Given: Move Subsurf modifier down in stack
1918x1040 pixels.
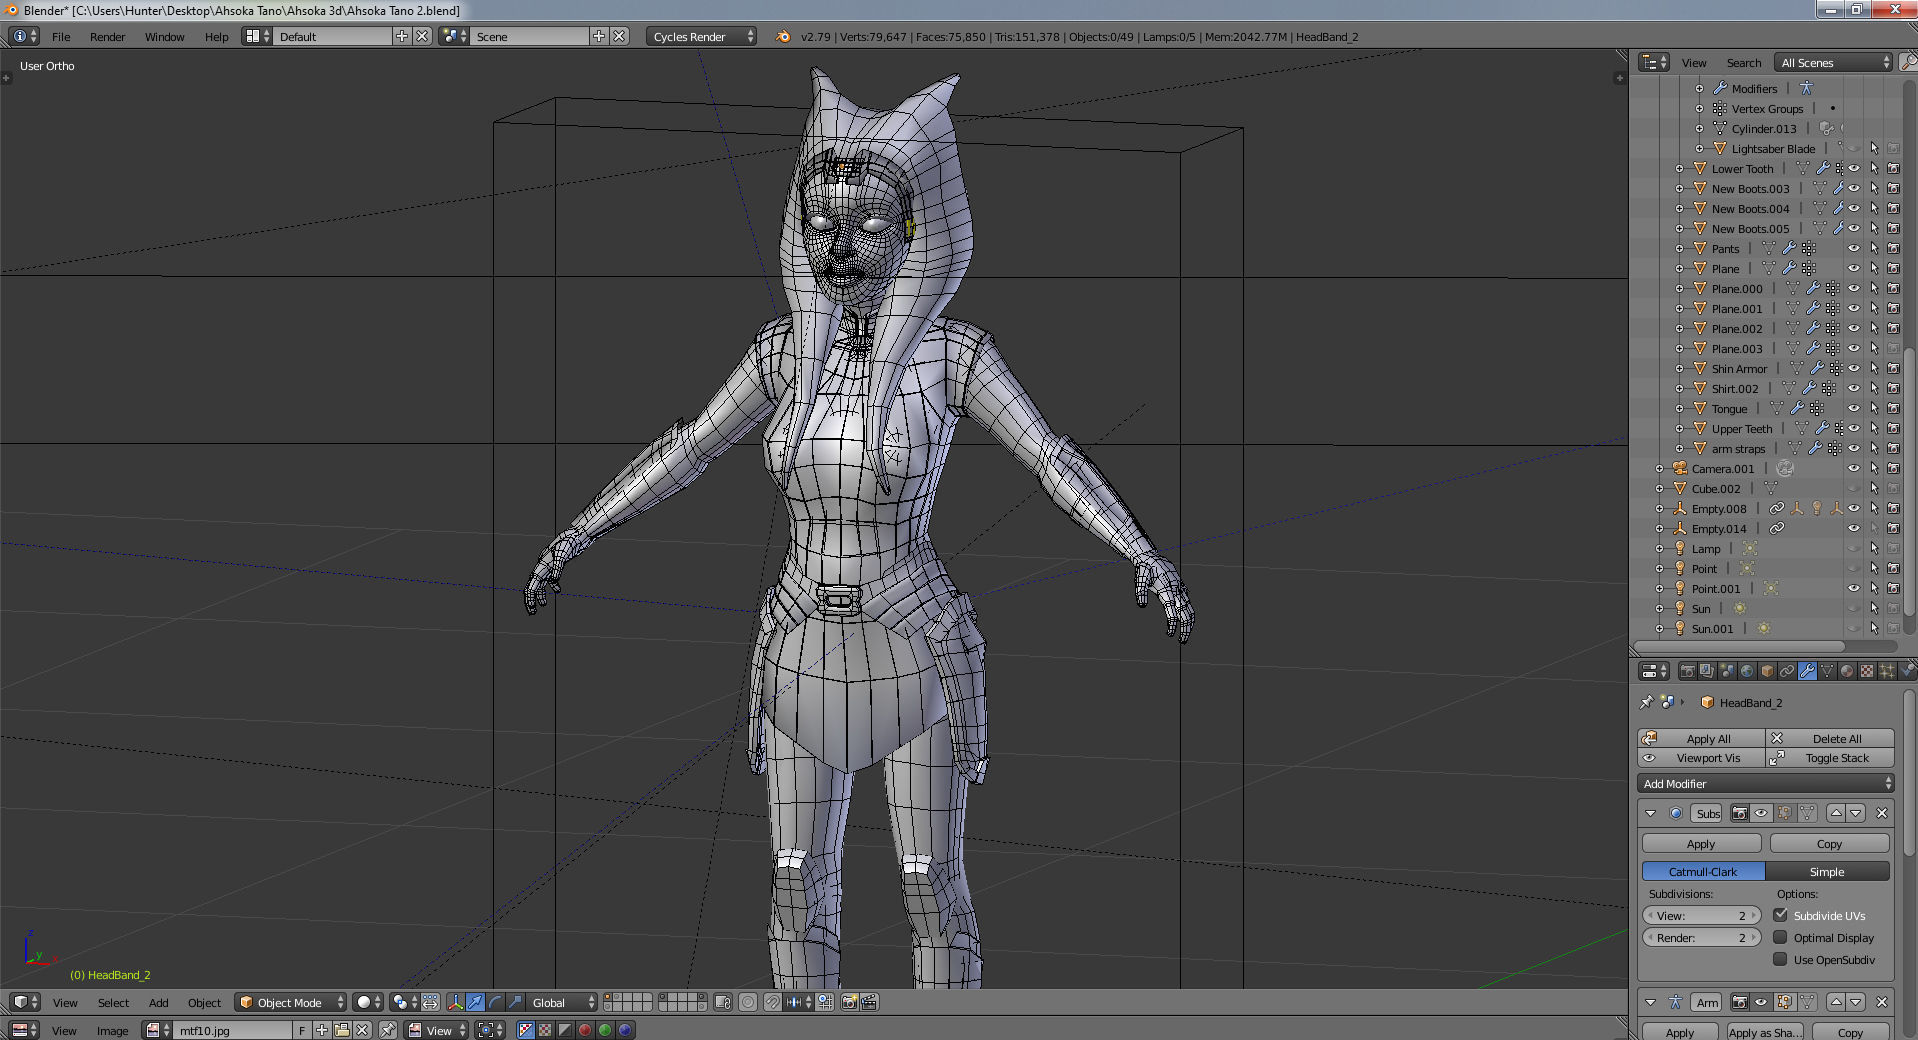Looking at the screenshot, I should point(1856,813).
